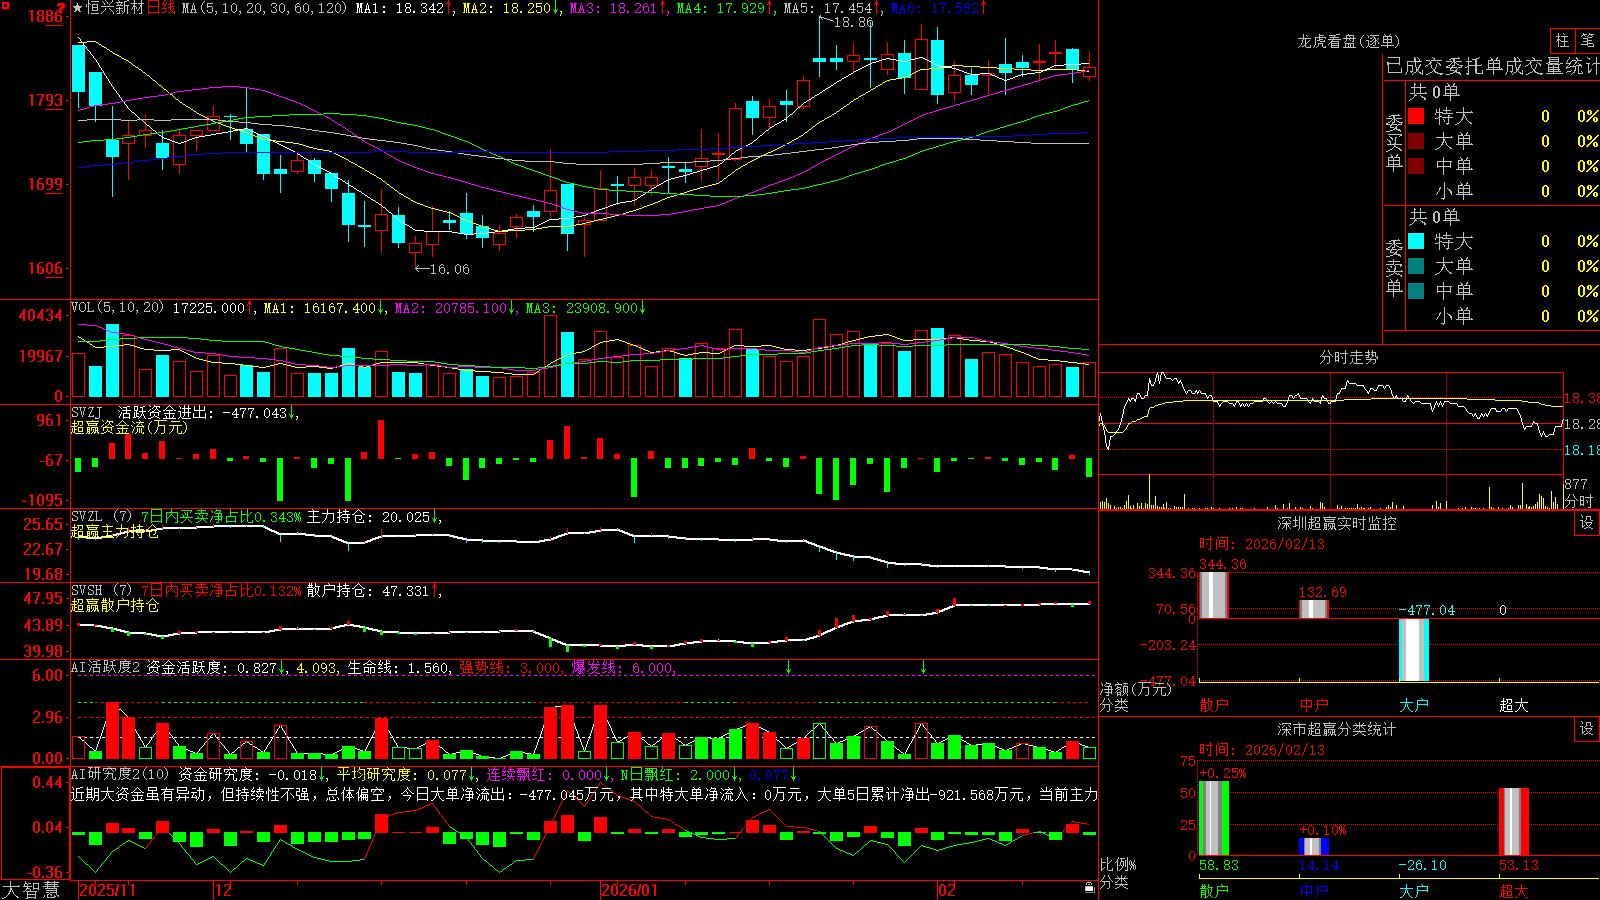Select the 龙虎看盘(逐单) panel title
1600x900 pixels.
pos(1348,41)
